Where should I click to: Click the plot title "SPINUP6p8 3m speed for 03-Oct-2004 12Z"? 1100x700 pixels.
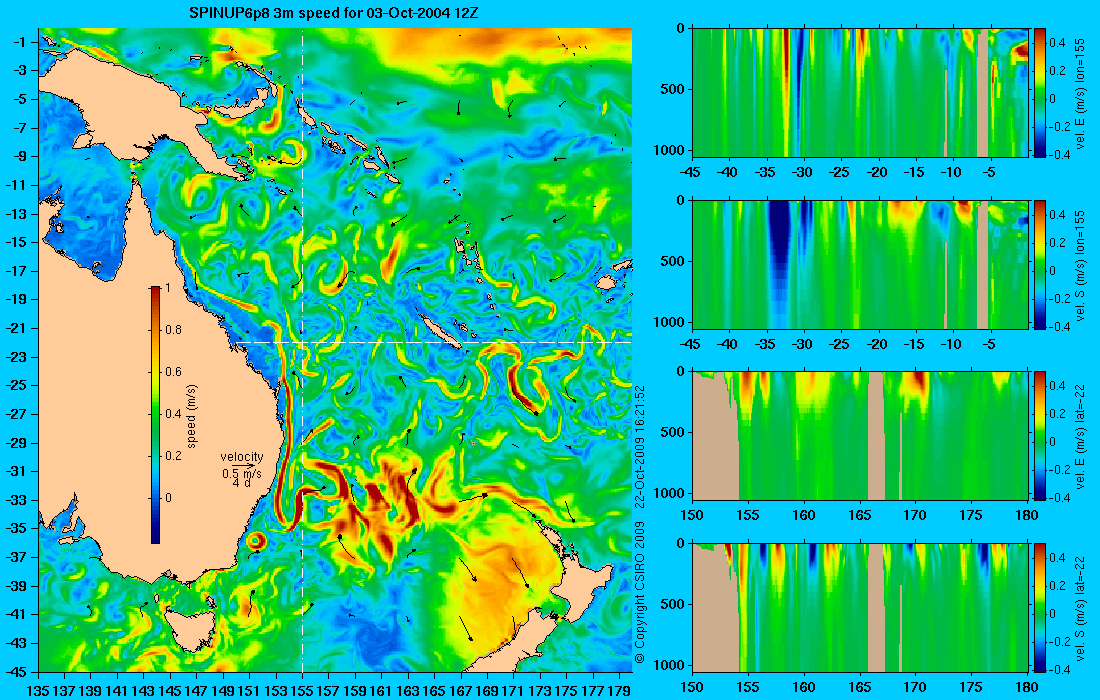tap(334, 13)
